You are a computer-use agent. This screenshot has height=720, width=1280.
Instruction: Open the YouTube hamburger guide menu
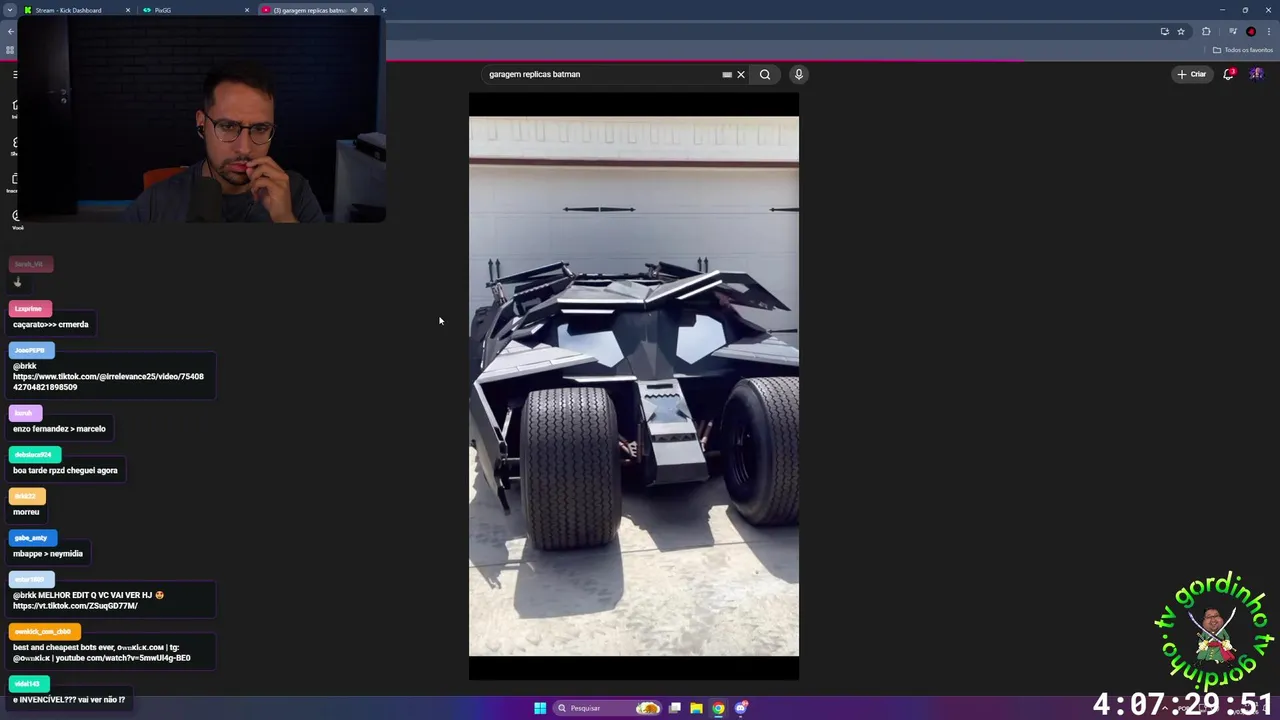[x=15, y=74]
